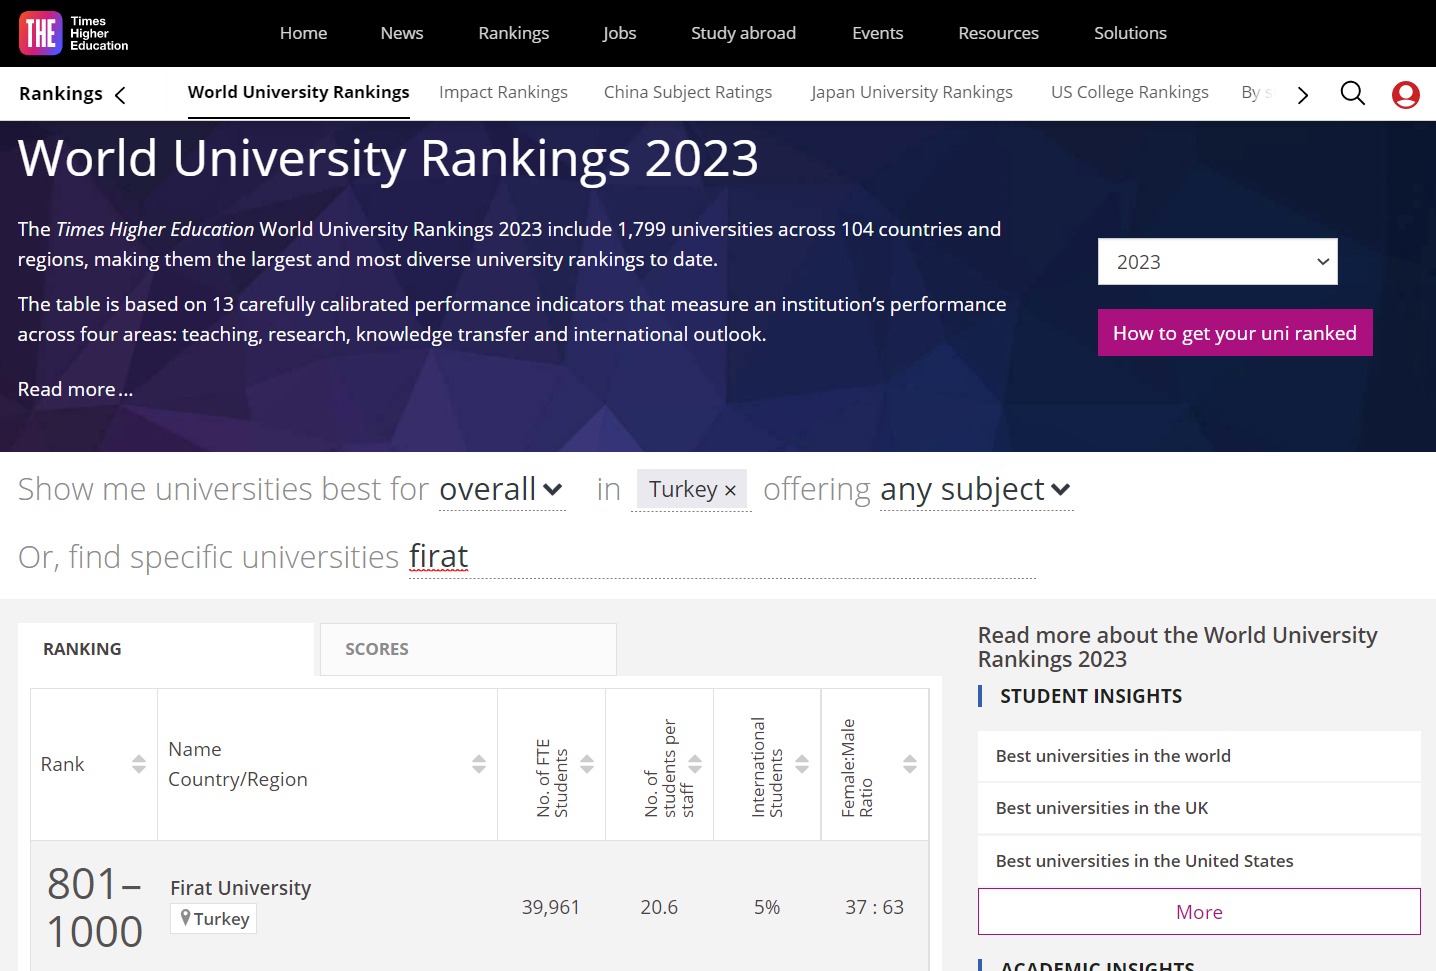Click the STUDENT INSIGHTS heading
The width and height of the screenshot is (1436, 971).
1091,696
